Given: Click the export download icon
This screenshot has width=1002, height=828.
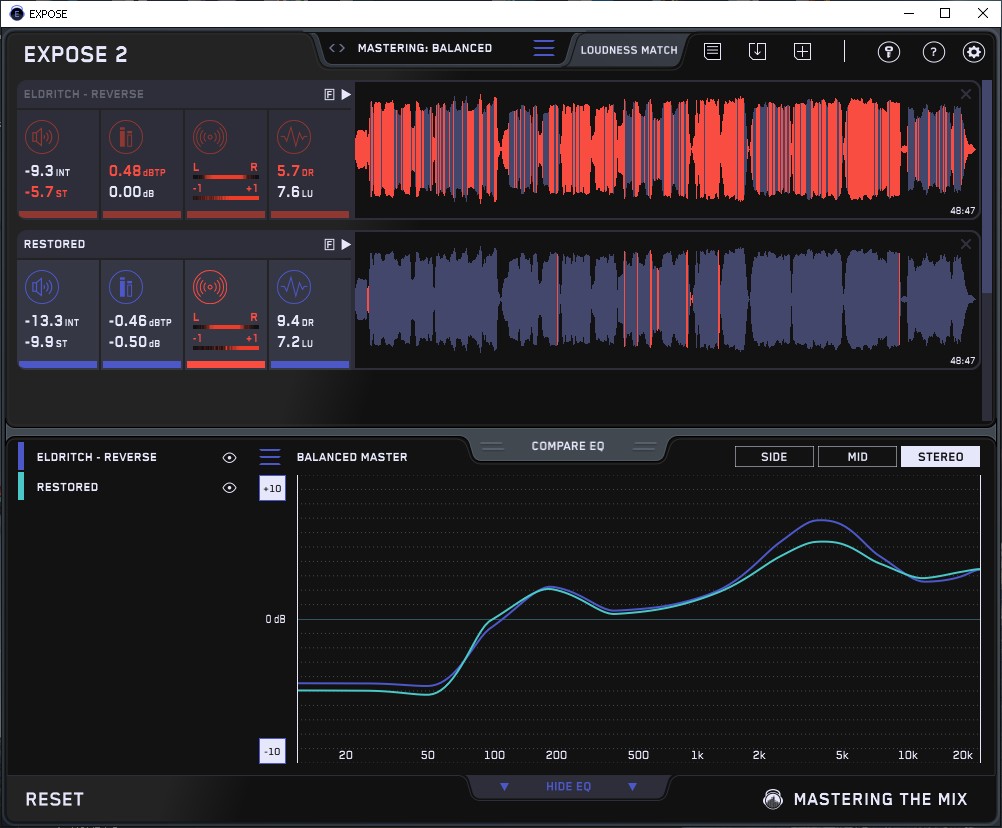Looking at the screenshot, I should tap(757, 51).
